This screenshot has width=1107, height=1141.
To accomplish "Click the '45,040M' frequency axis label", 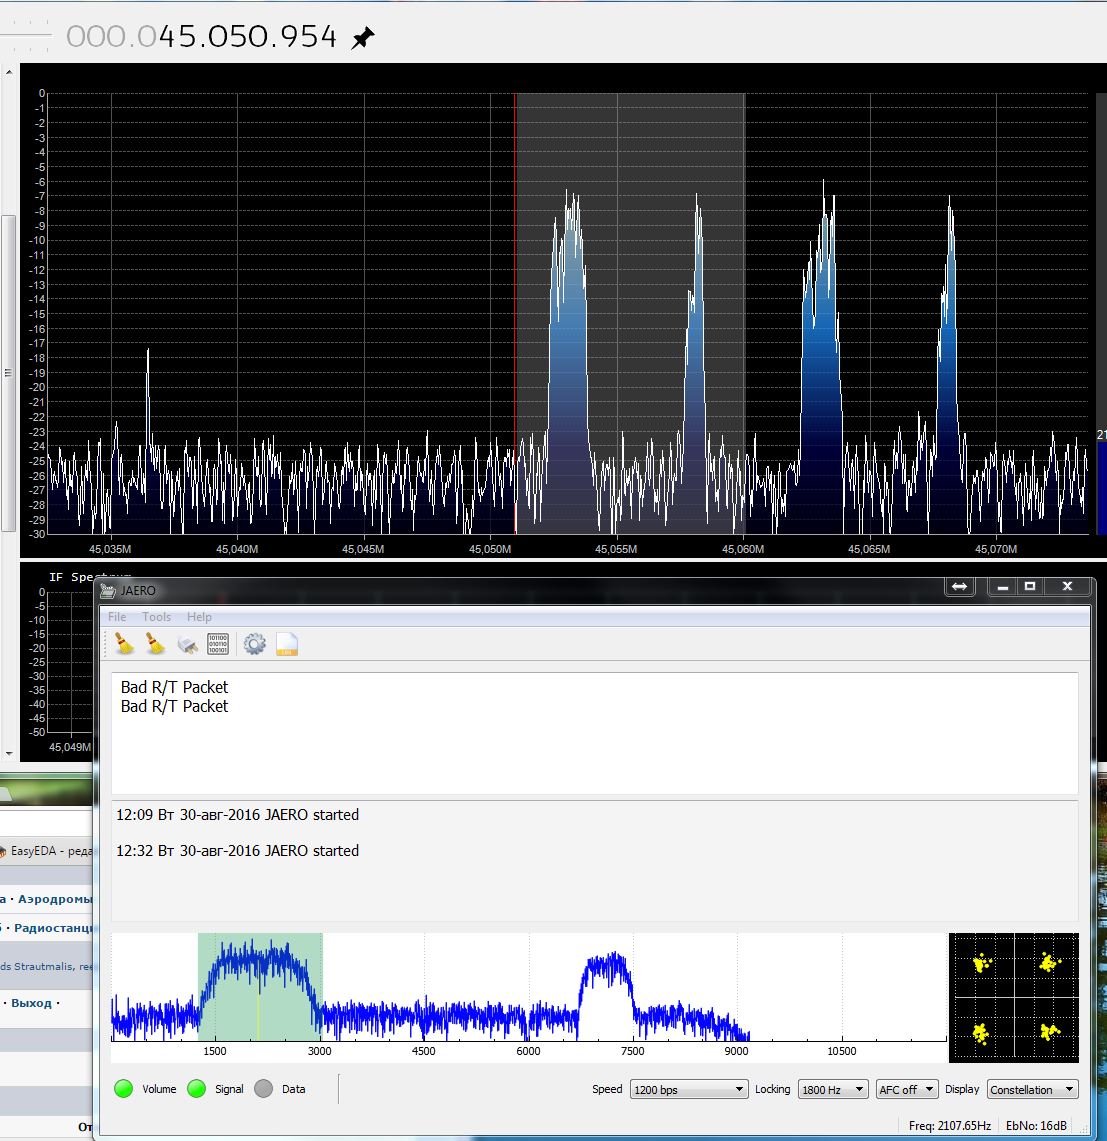I will coord(237,549).
